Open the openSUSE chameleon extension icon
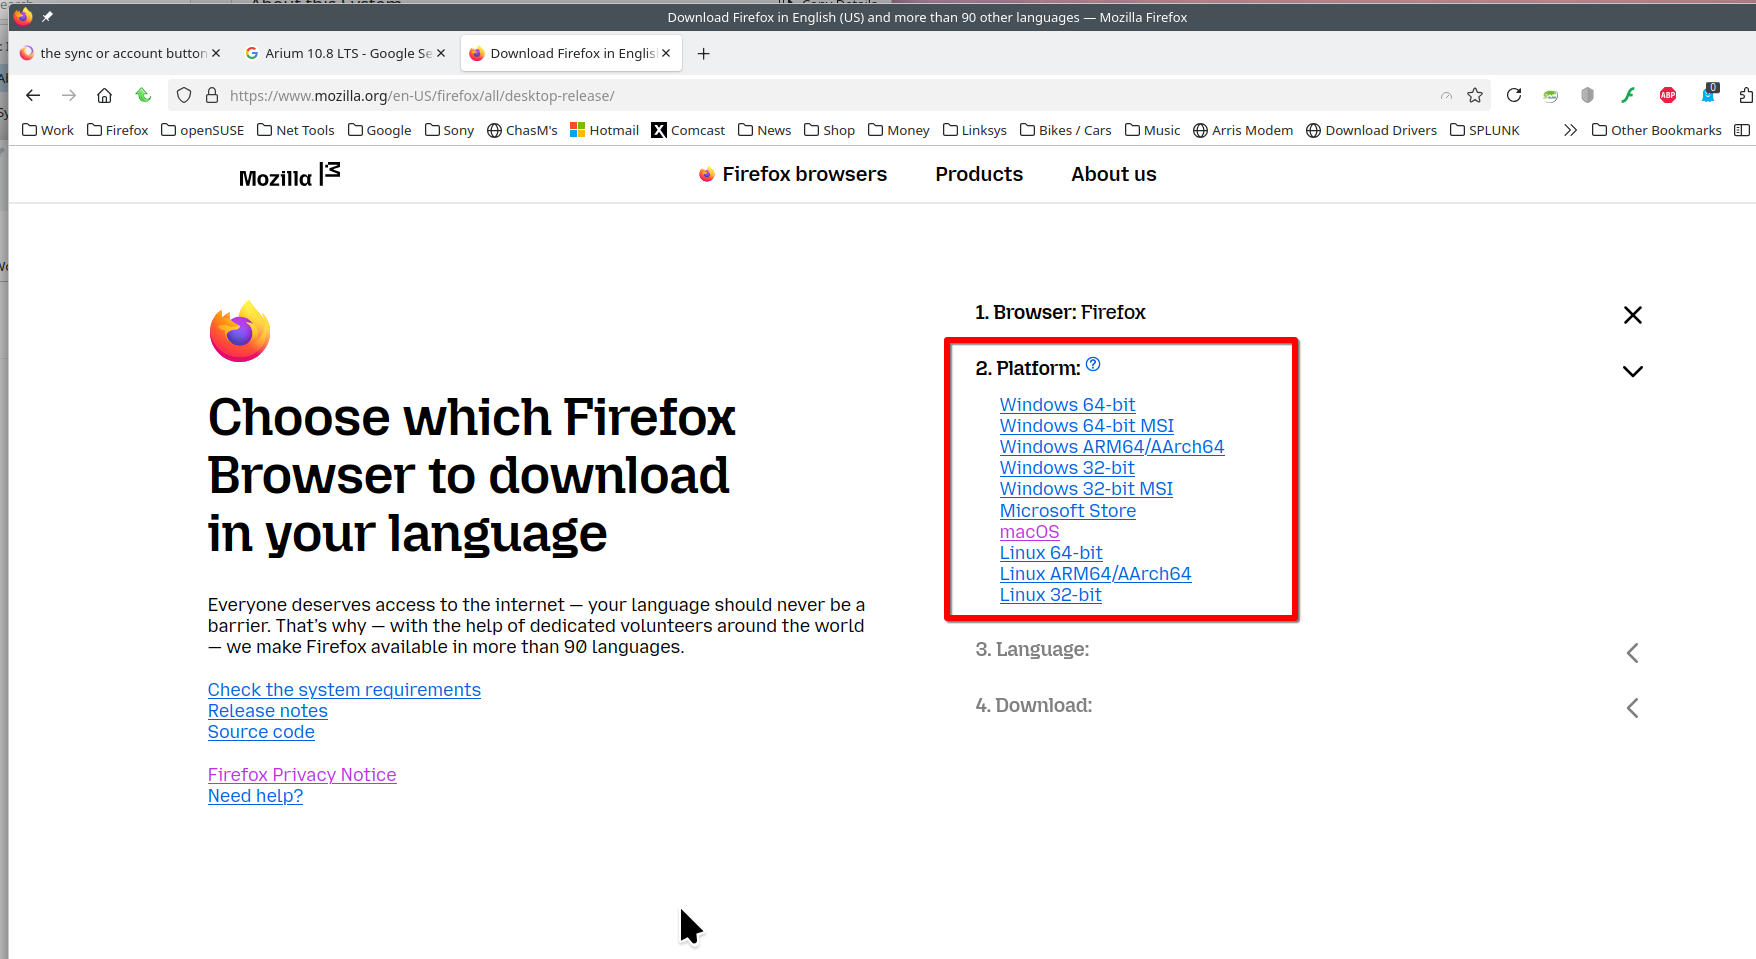The width and height of the screenshot is (1756, 959). tap(1551, 96)
